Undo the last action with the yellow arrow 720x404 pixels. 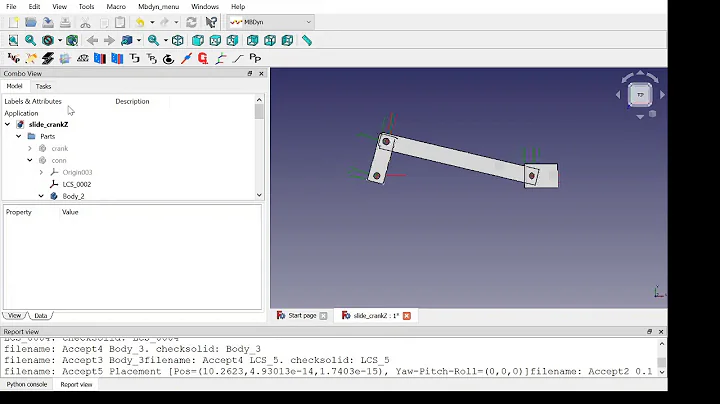click(x=140, y=22)
